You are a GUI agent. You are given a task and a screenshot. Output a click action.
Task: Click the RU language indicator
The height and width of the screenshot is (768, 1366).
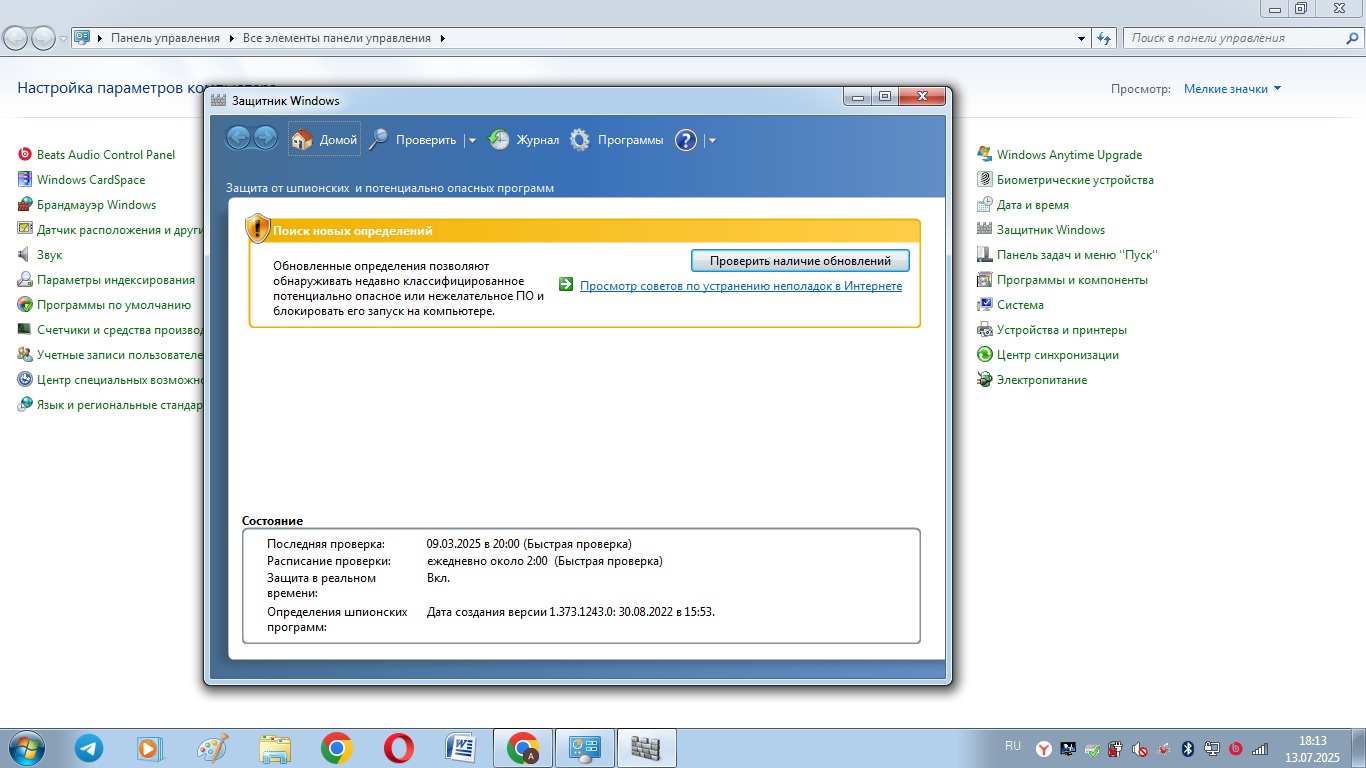pyautogui.click(x=1013, y=746)
